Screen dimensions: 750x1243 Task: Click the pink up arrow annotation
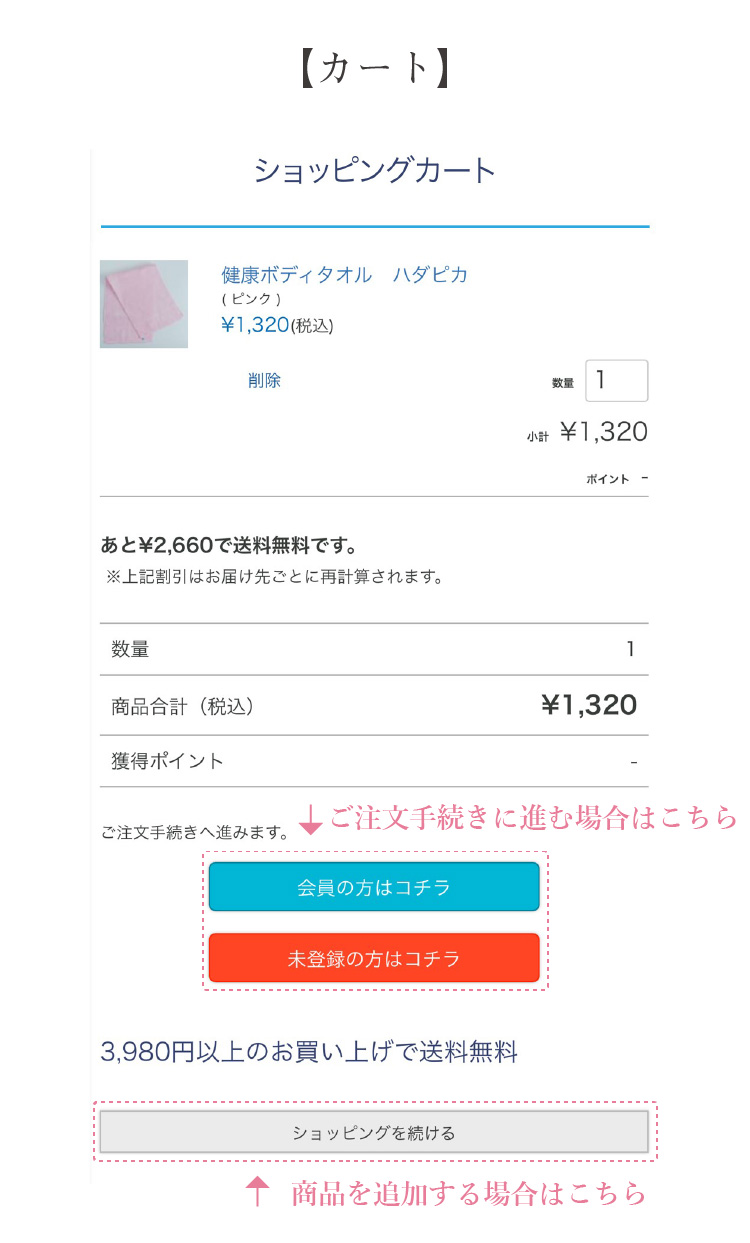[258, 1191]
